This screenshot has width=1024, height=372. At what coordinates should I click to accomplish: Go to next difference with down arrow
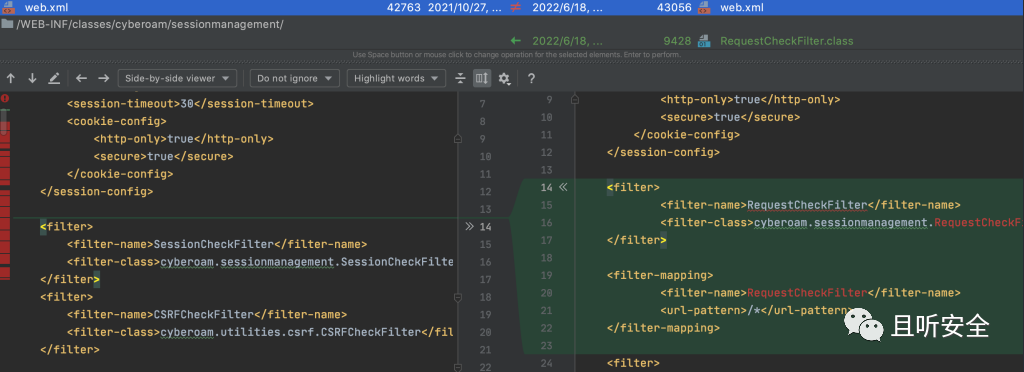pyautogui.click(x=32, y=78)
